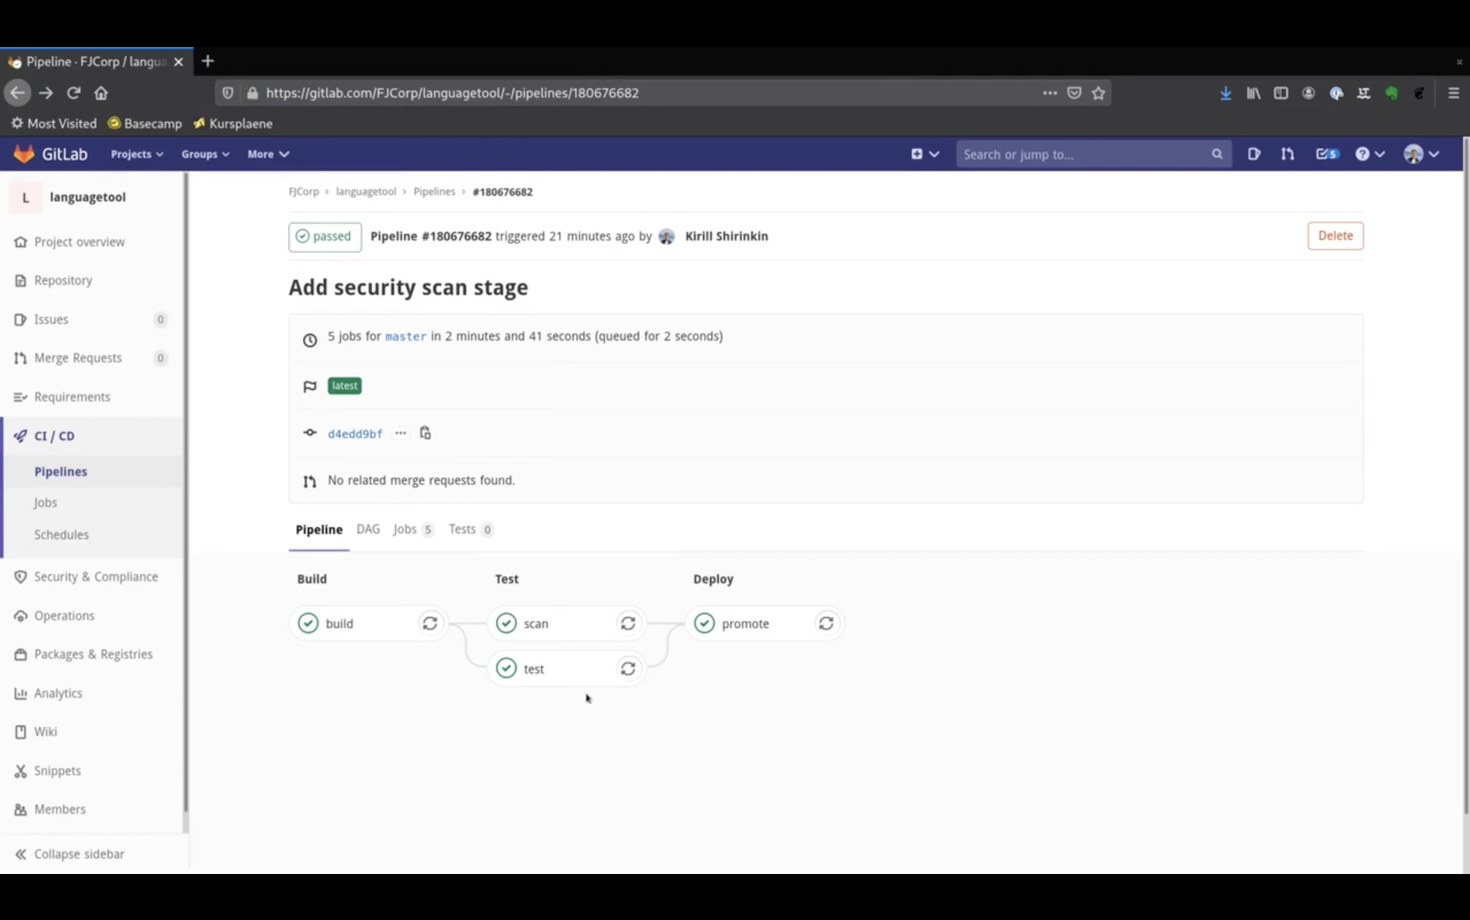Screen dimensions: 1470x920
Task: Open the Firefox library icon
Action: click(x=1253, y=93)
